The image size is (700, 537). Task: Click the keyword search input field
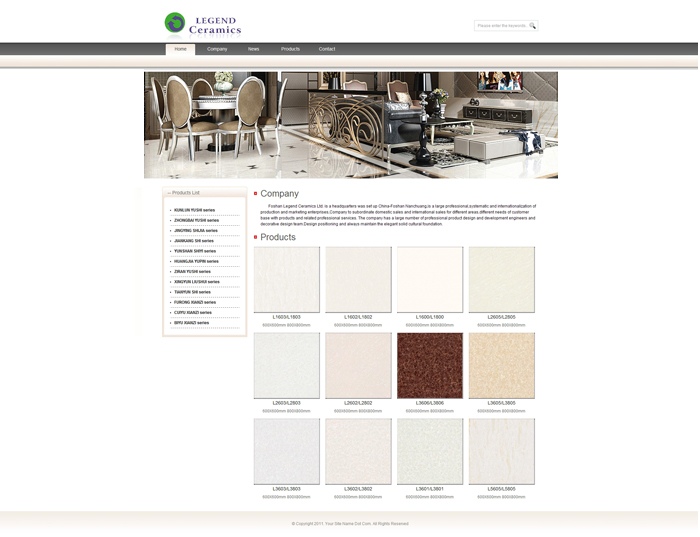[x=501, y=26]
